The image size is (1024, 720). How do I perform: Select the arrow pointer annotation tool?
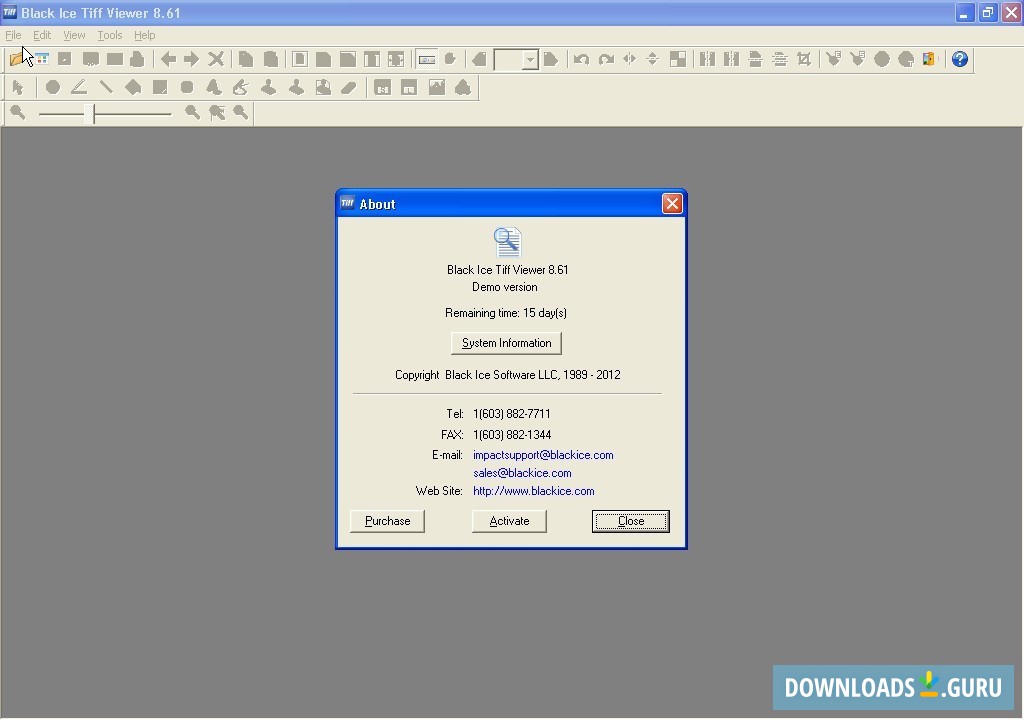point(18,88)
